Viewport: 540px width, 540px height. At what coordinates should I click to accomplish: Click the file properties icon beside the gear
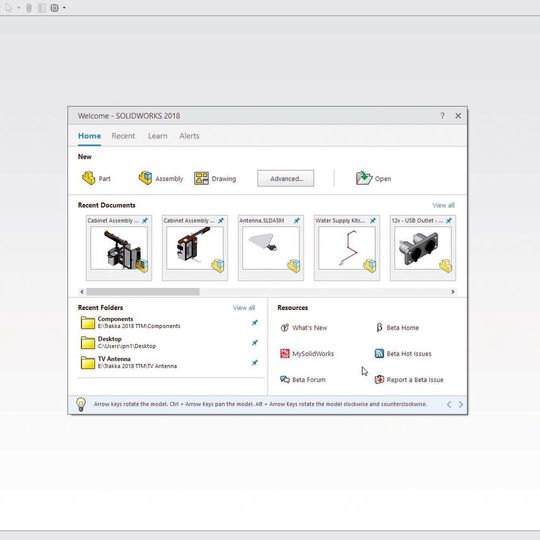(x=42, y=8)
